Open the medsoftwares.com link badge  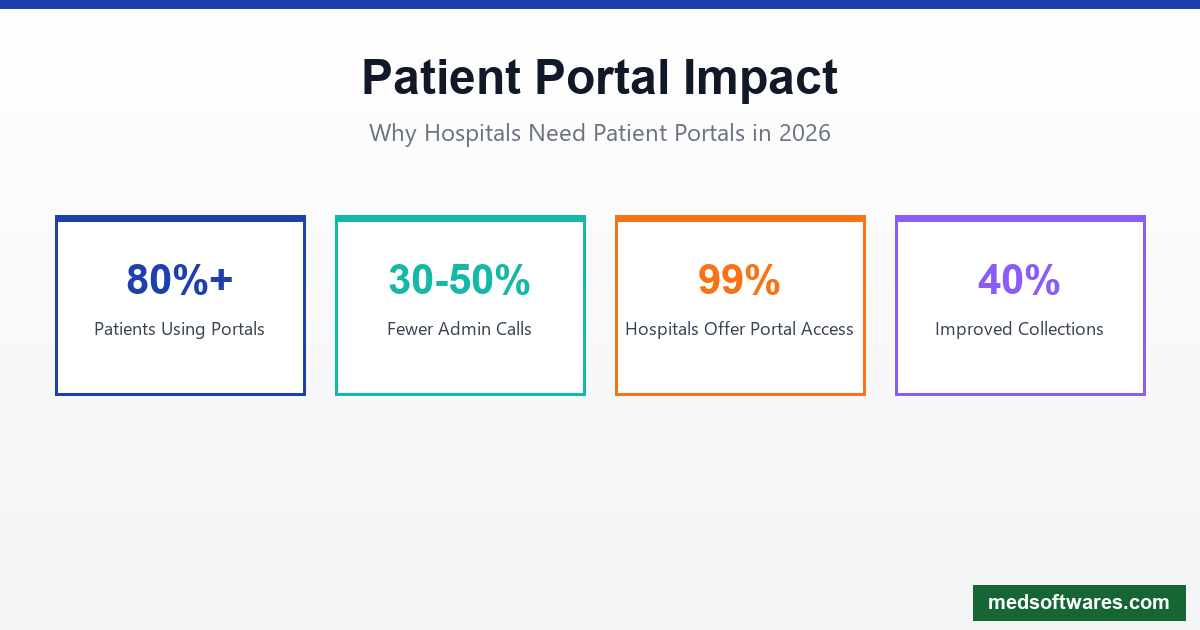1078,603
